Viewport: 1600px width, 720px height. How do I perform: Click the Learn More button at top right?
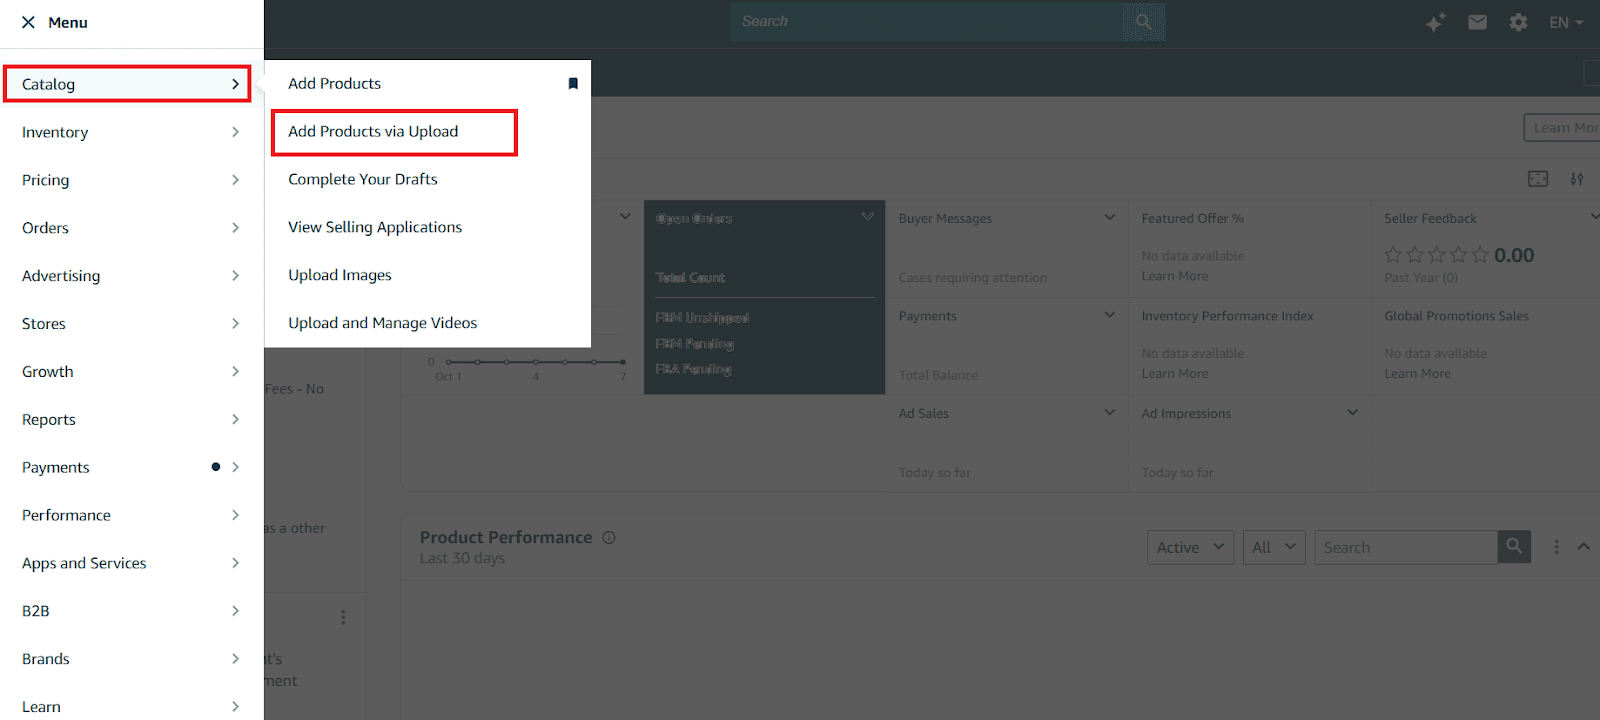(x=1562, y=127)
